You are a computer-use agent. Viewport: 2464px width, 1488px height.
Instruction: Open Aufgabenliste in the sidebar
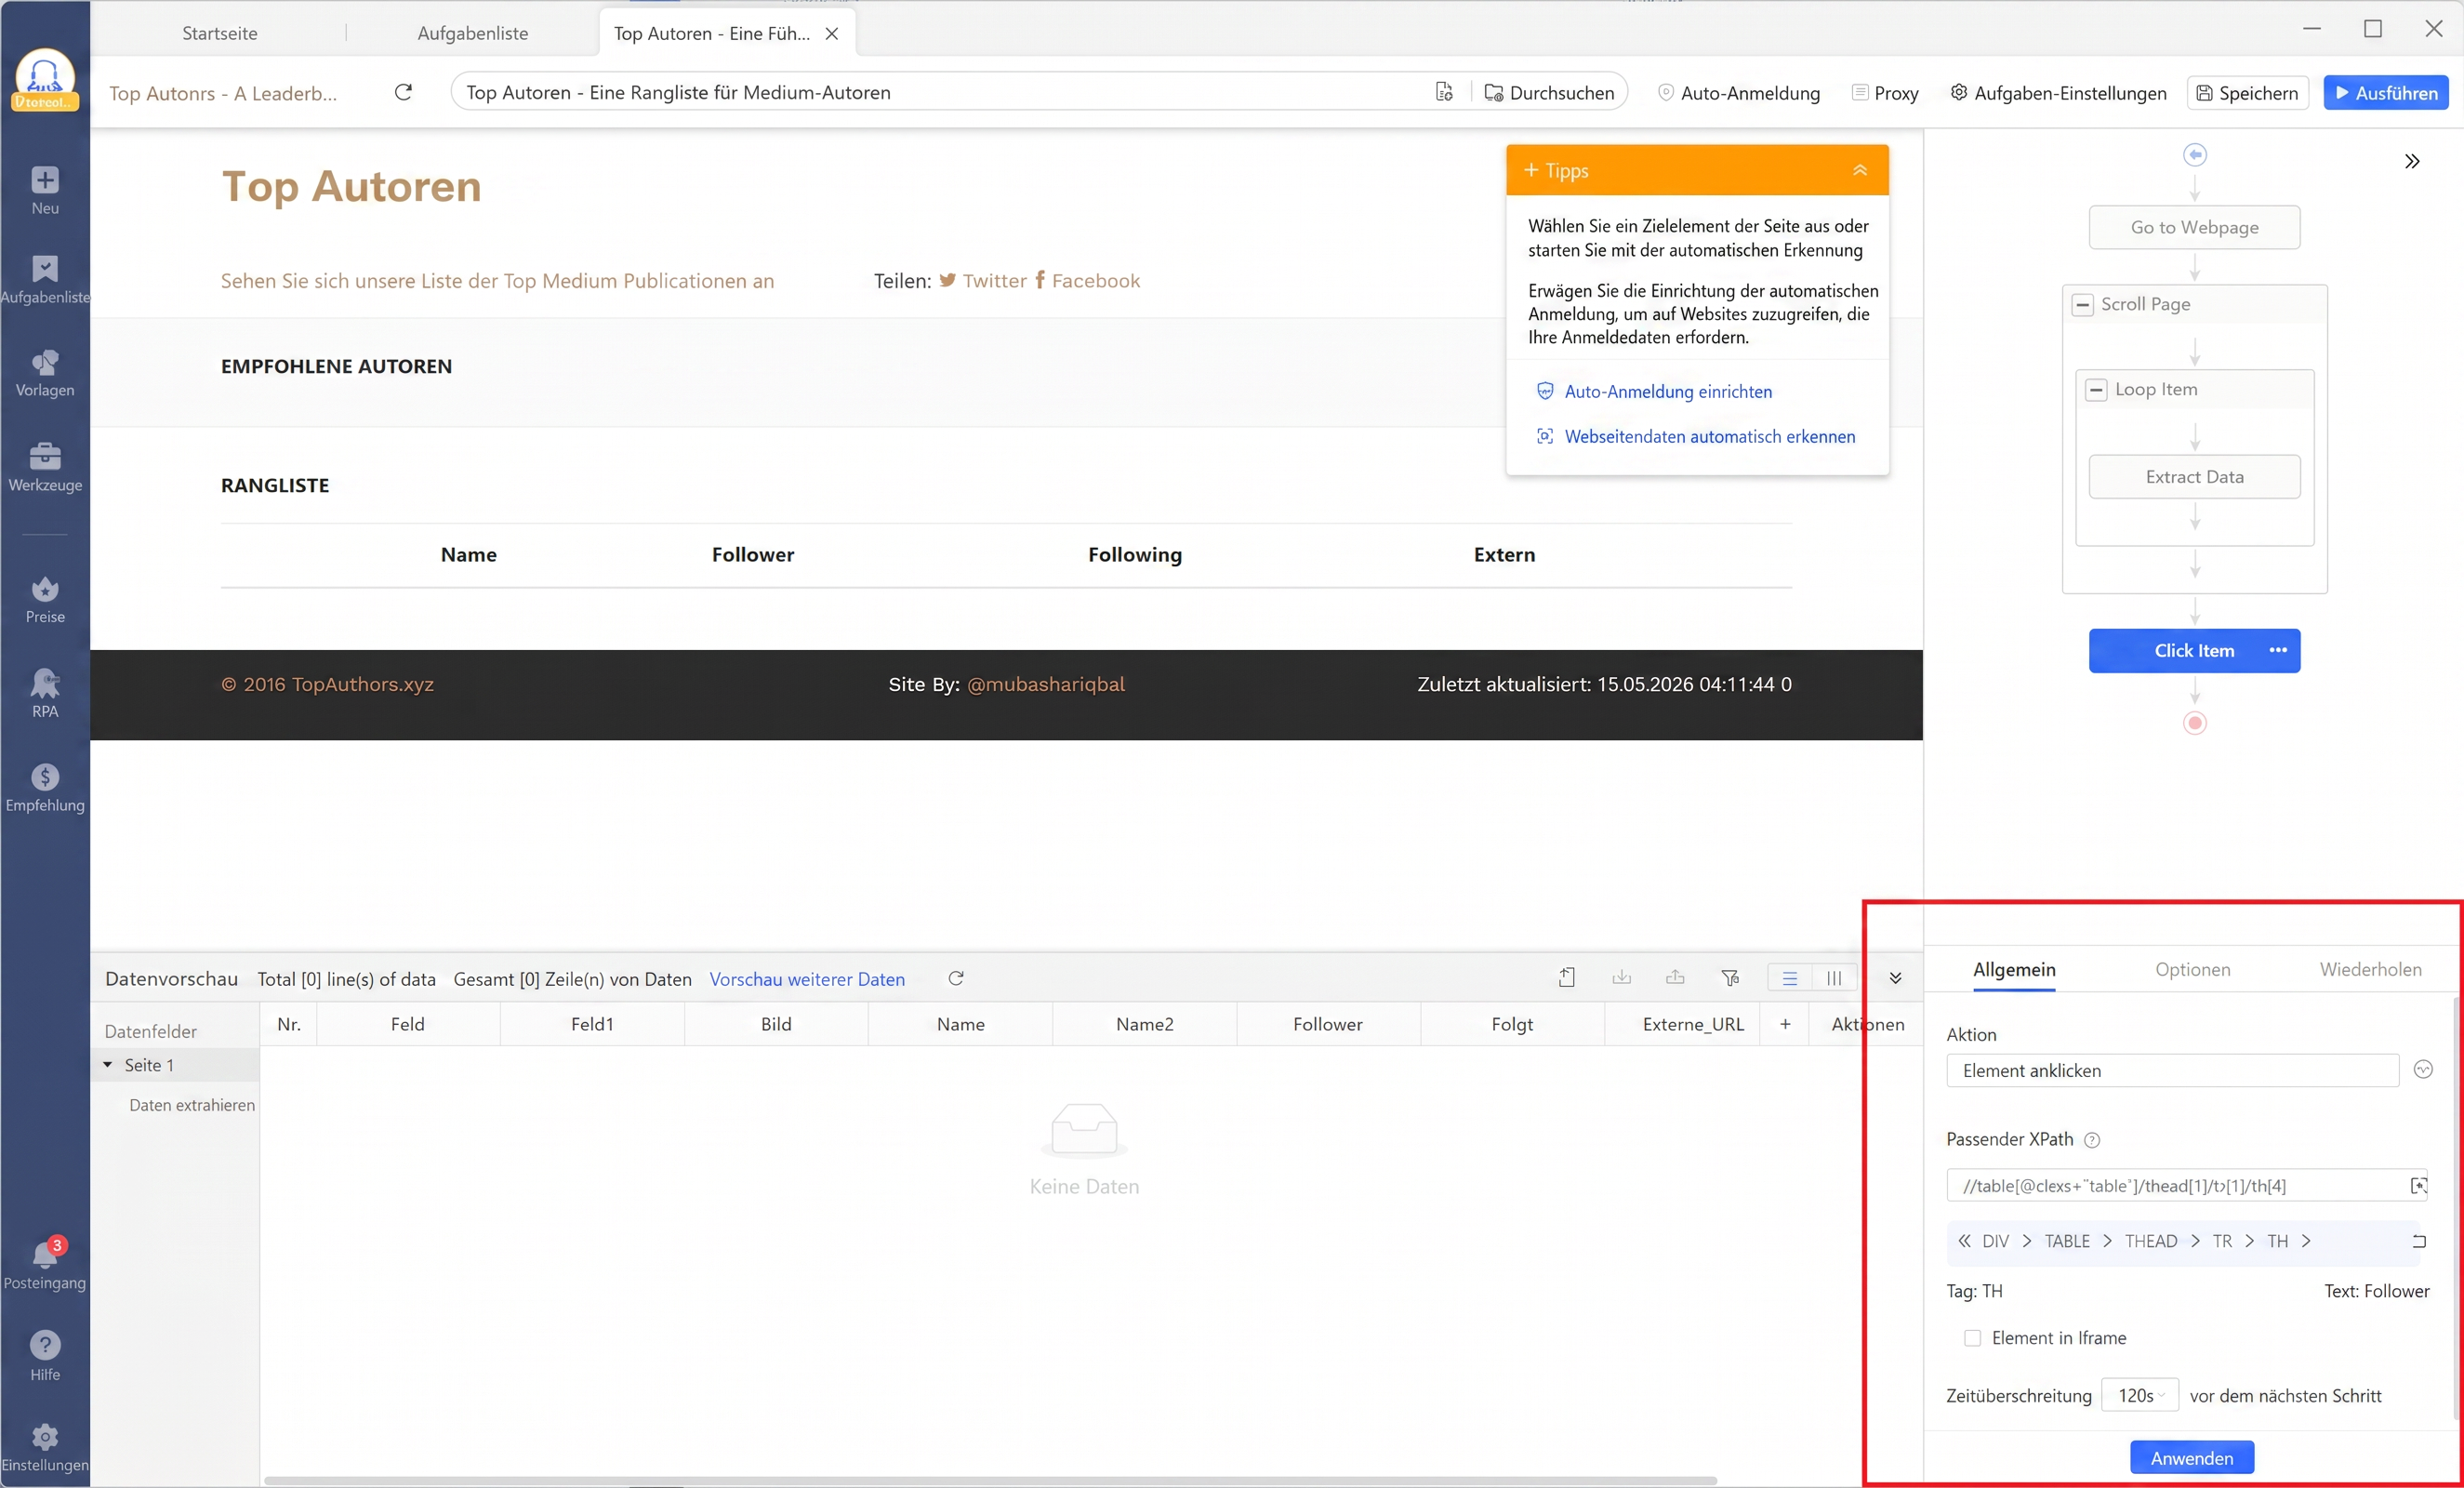click(45, 279)
